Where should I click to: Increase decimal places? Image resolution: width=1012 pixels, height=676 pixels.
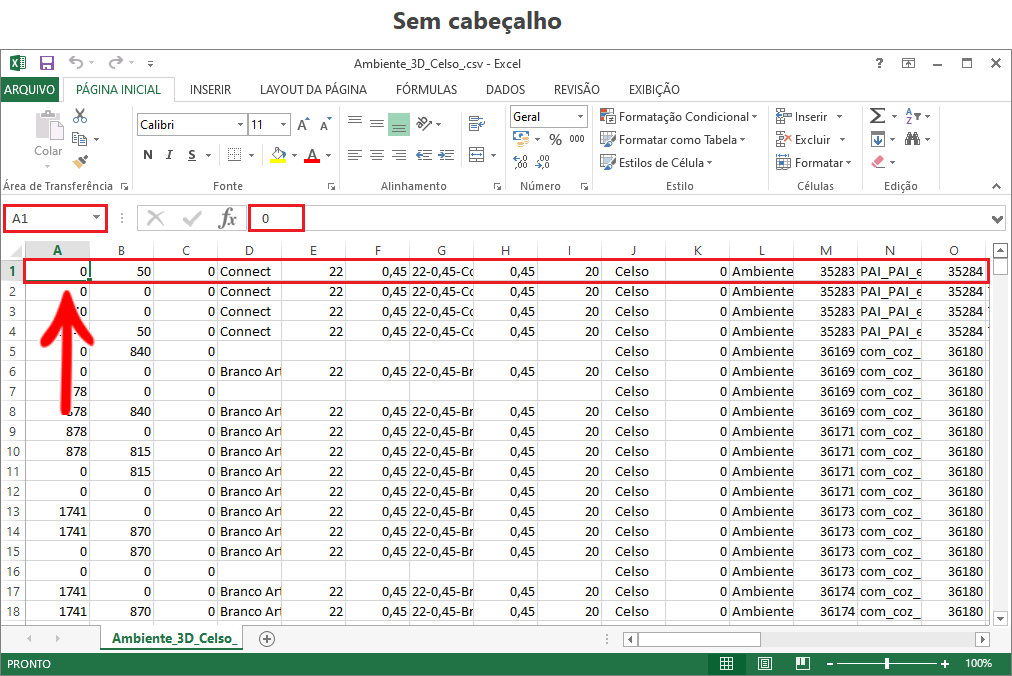pos(521,161)
